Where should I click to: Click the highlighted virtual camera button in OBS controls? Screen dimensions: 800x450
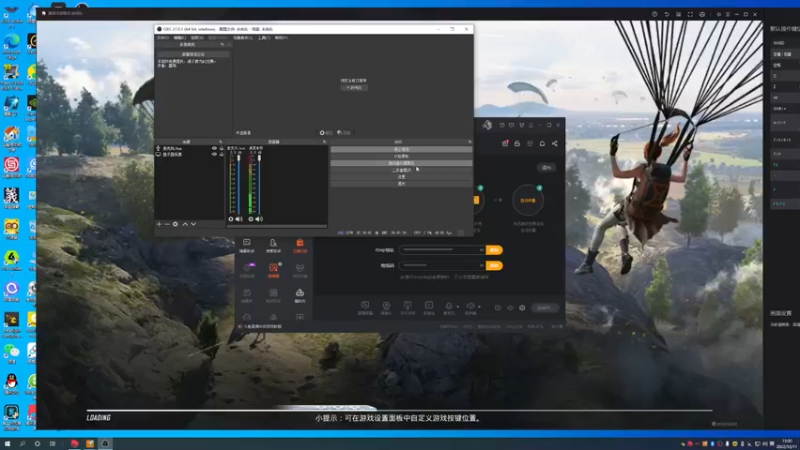(401, 163)
